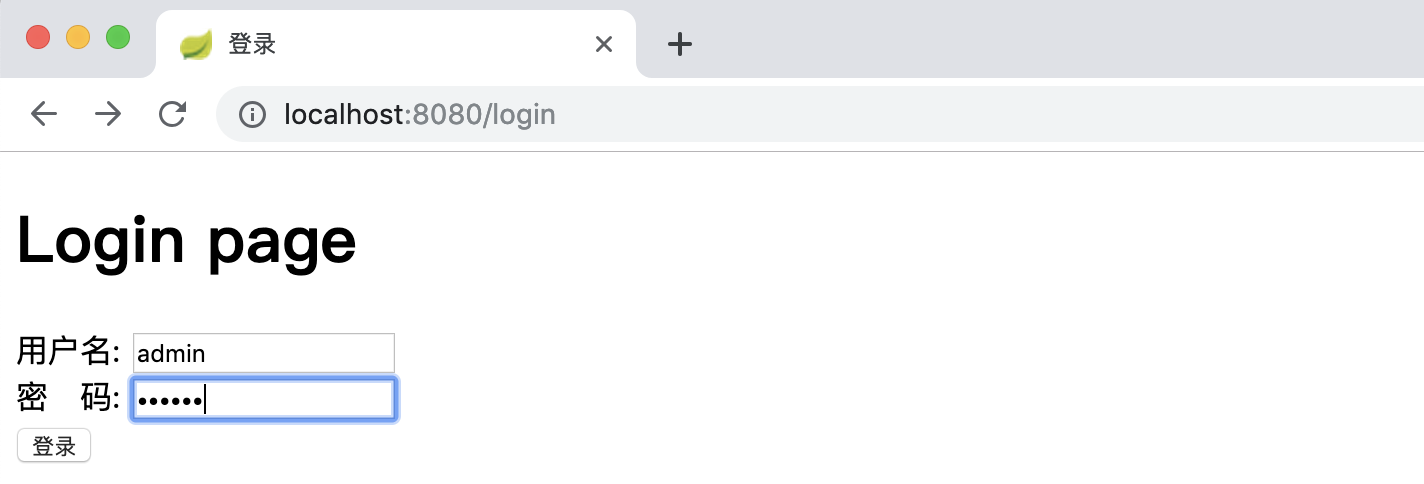This screenshot has width=1424, height=484.
Task: View site information icon in address bar
Action: point(252,115)
